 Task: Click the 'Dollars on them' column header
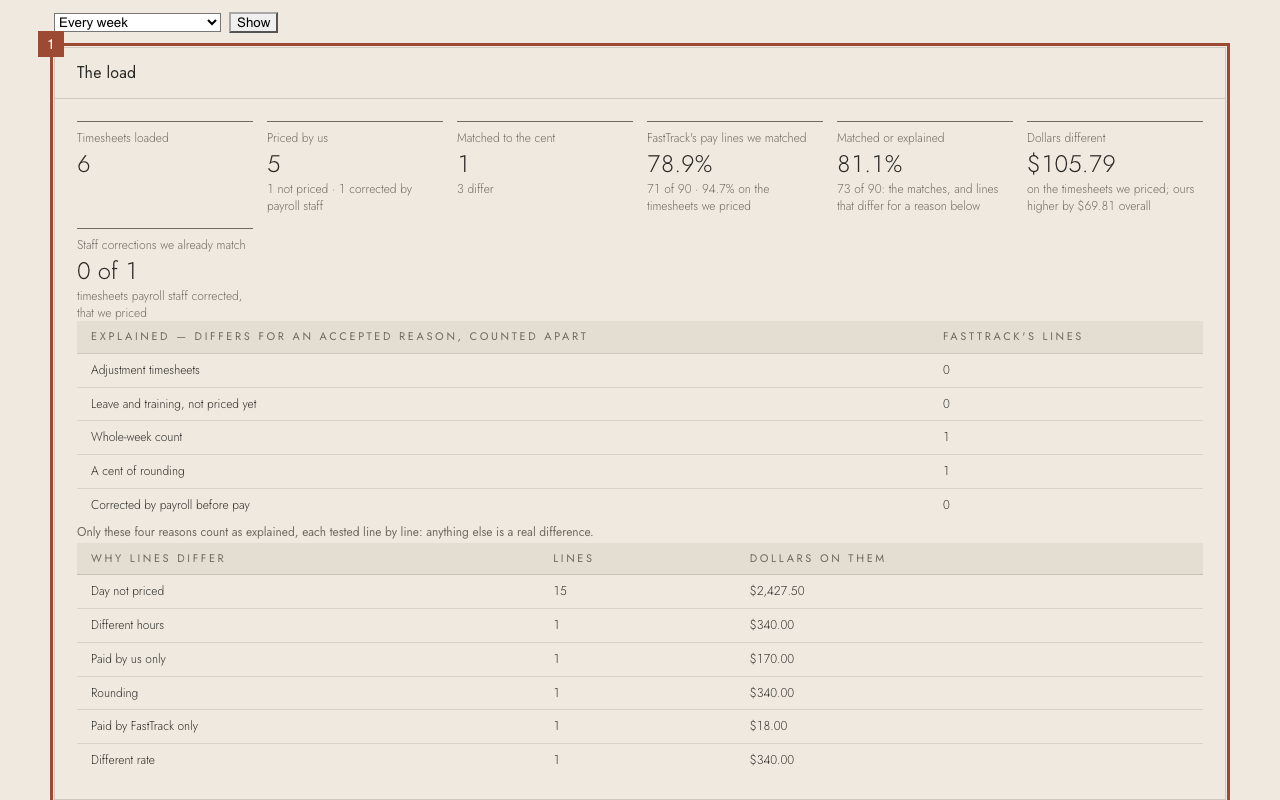tap(818, 558)
